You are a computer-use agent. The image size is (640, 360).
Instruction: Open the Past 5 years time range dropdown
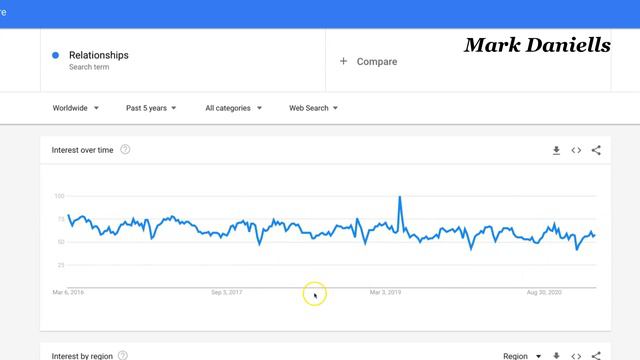pos(151,108)
